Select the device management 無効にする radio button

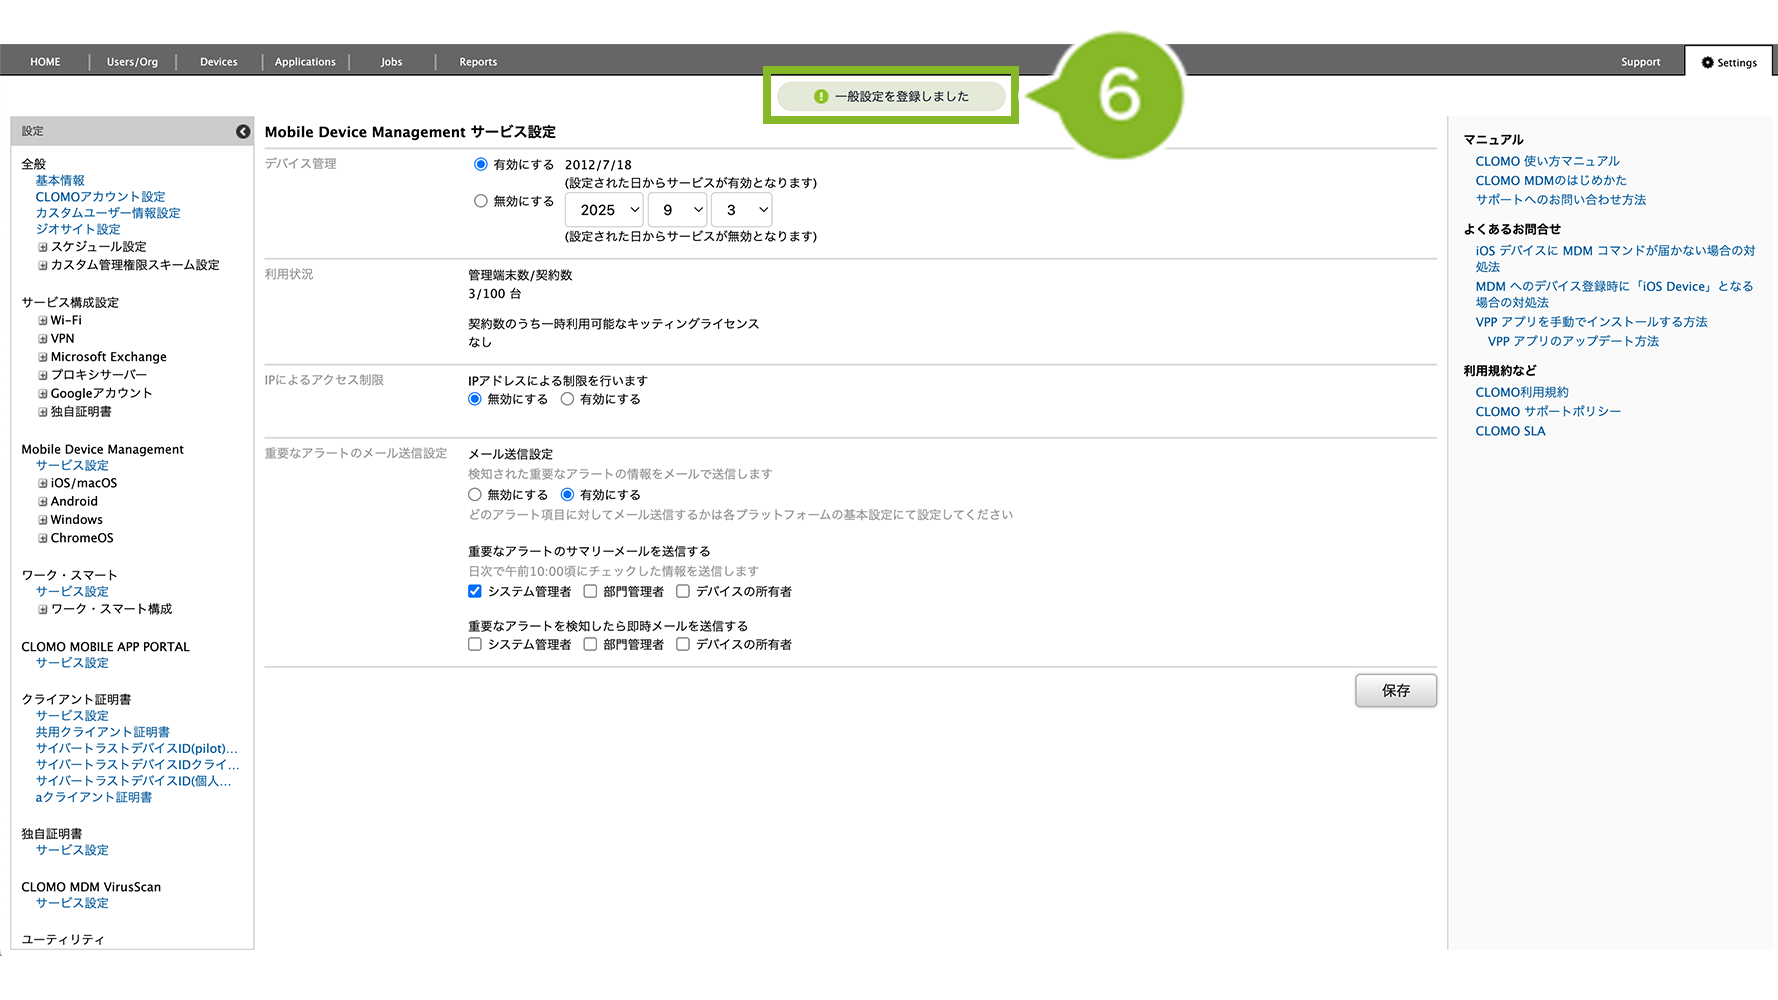click(x=481, y=201)
